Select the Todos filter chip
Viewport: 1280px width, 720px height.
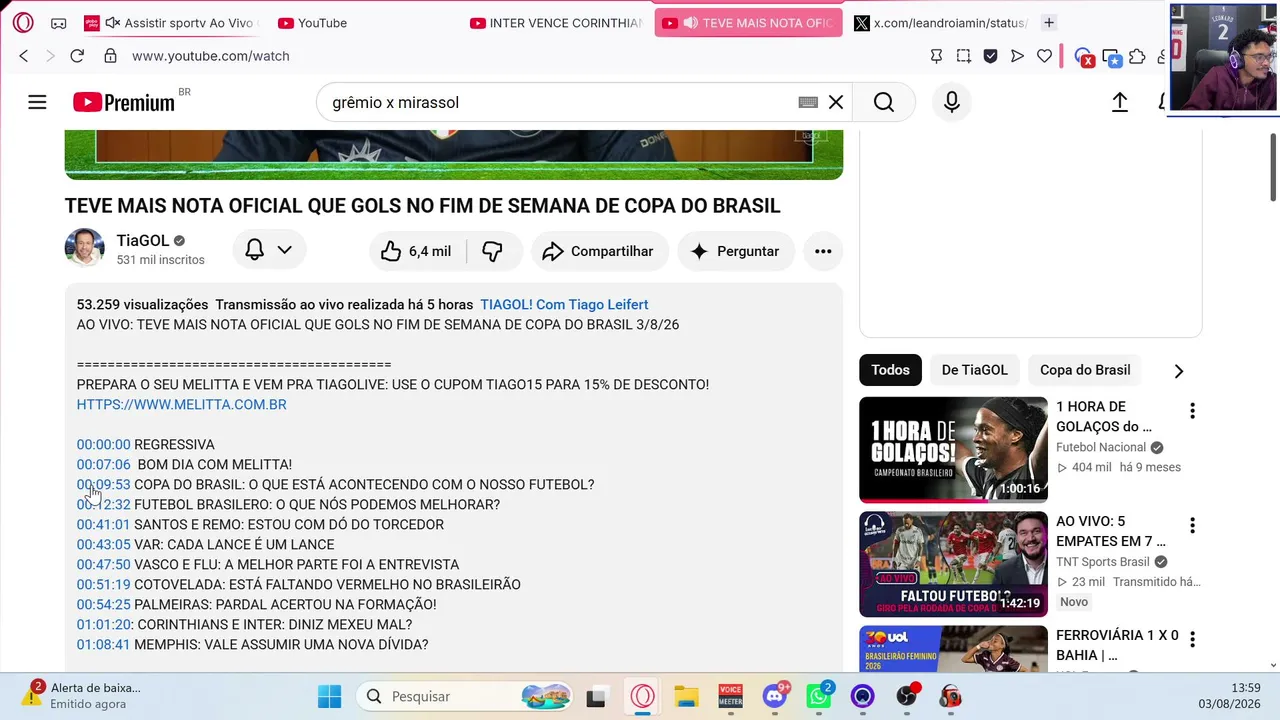pos(890,370)
